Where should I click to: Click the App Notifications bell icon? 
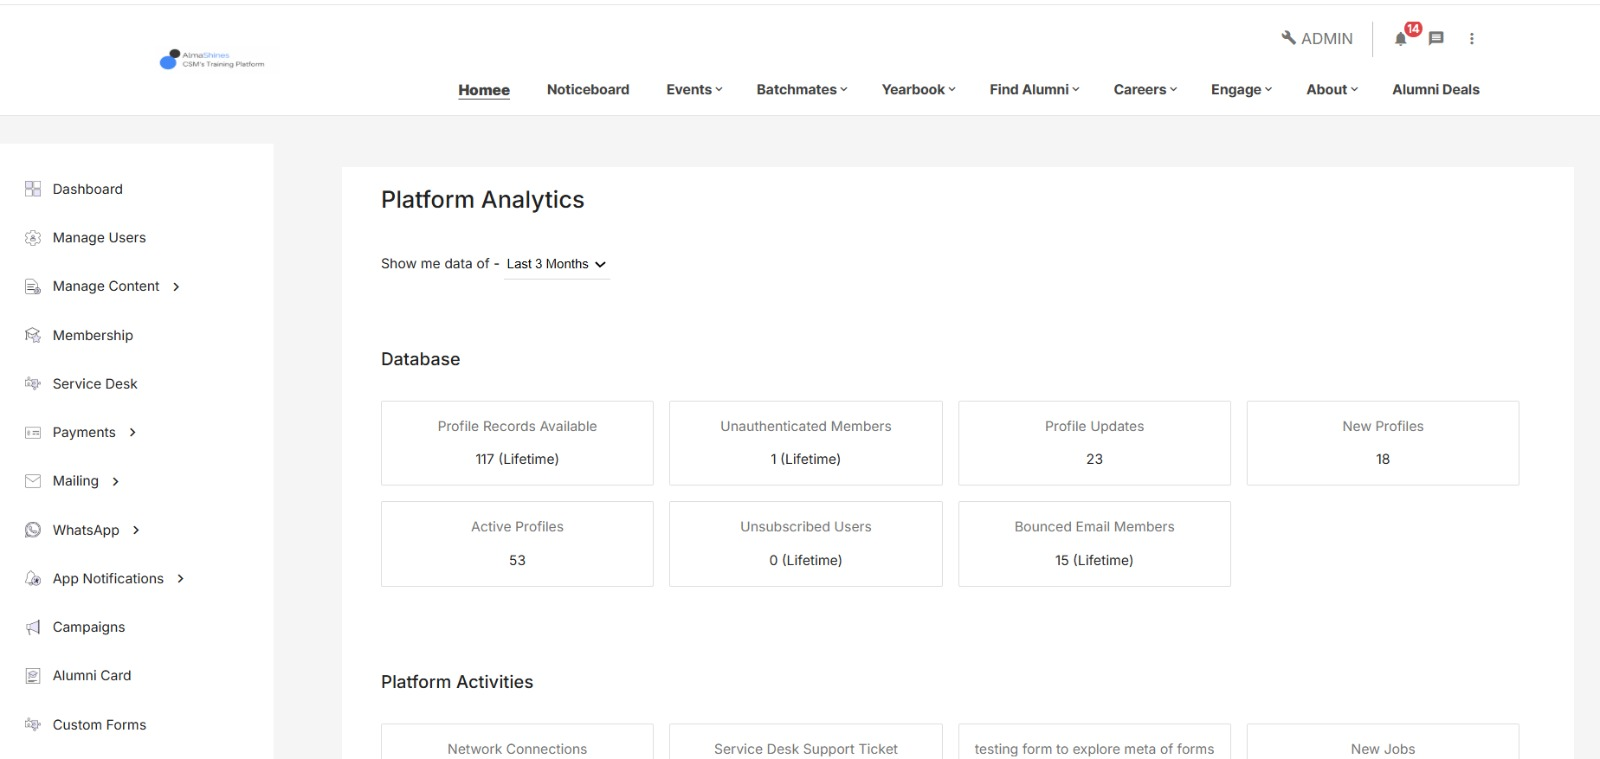click(33, 579)
